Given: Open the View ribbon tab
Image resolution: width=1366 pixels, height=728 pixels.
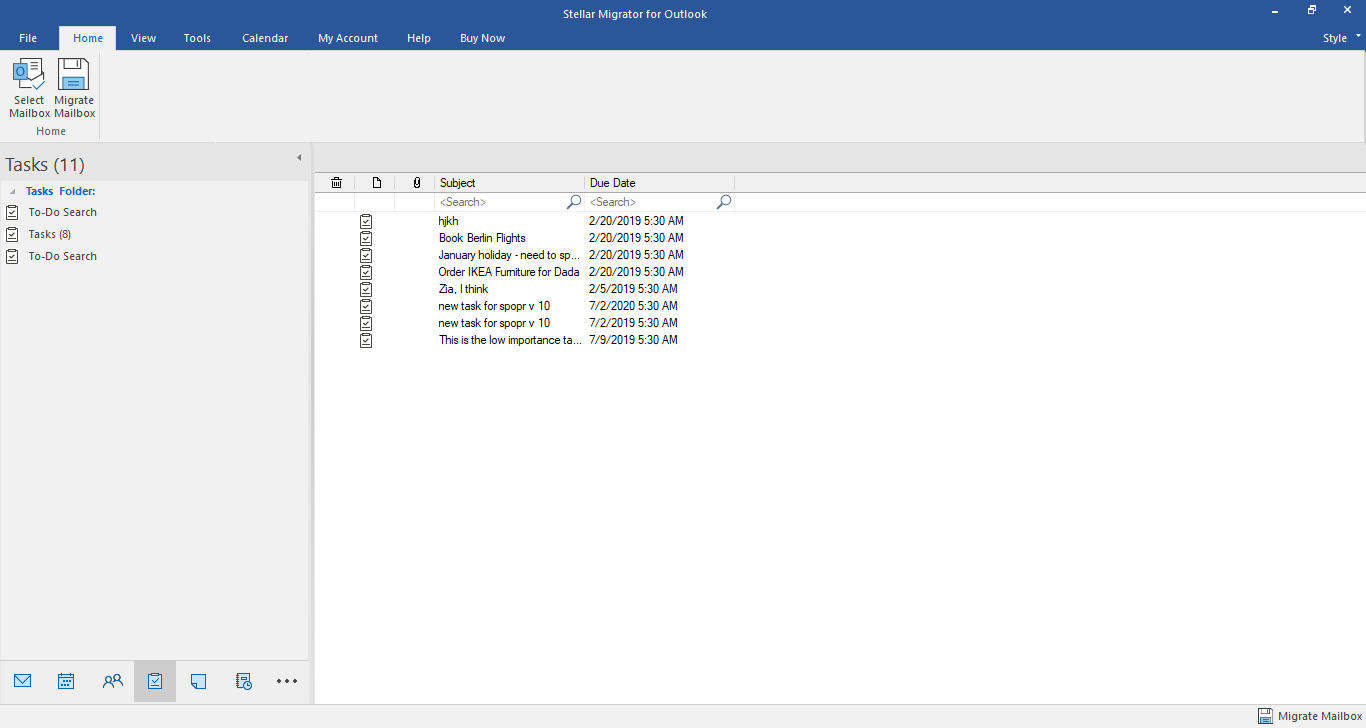Looking at the screenshot, I should tap(143, 38).
